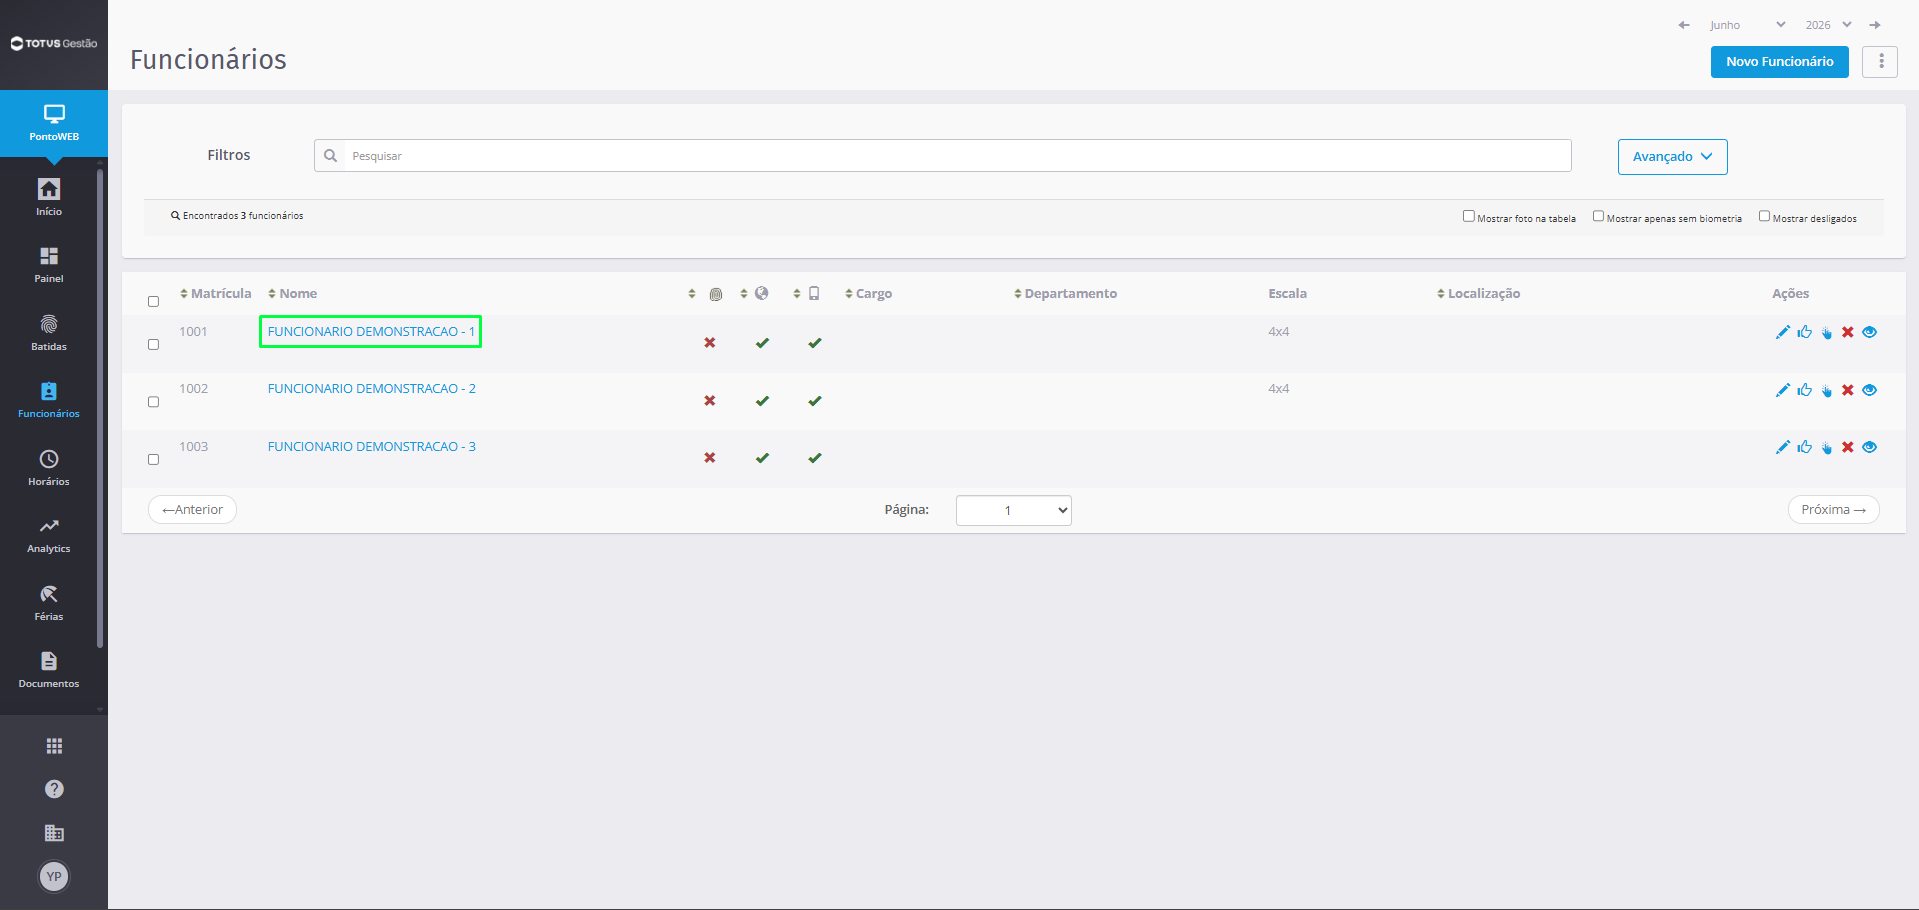The image size is (1919, 910).
Task: Click the hand pointer icon in row 1003
Action: point(1826,448)
